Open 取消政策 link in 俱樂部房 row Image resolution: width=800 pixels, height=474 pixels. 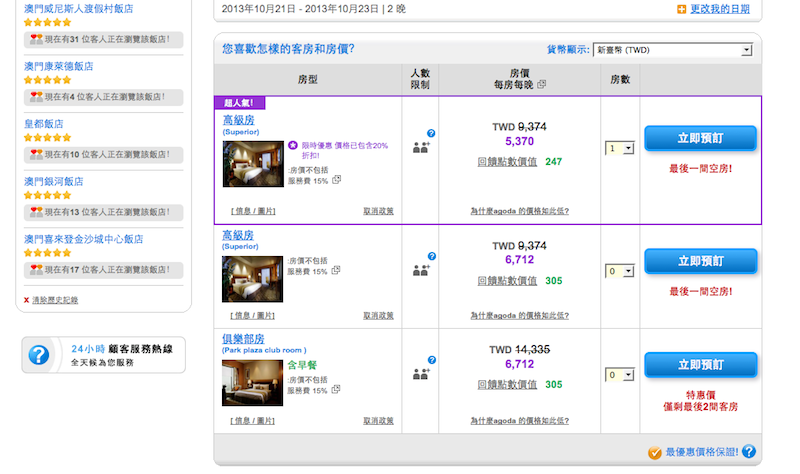[x=378, y=420]
